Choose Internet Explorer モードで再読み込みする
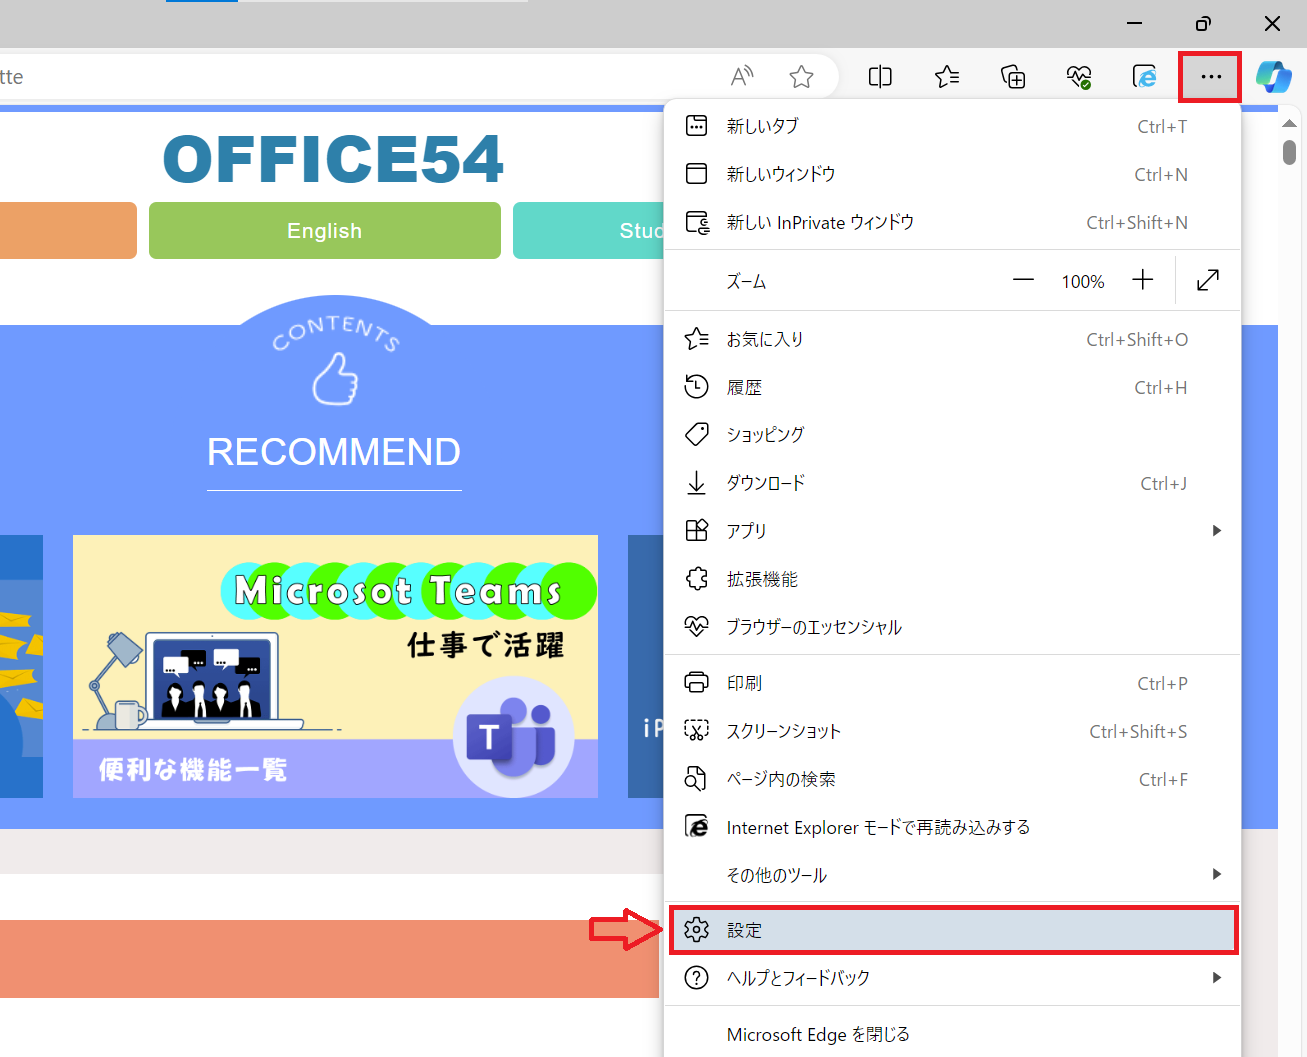Screen dimensions: 1307x1057 (x=952, y=827)
